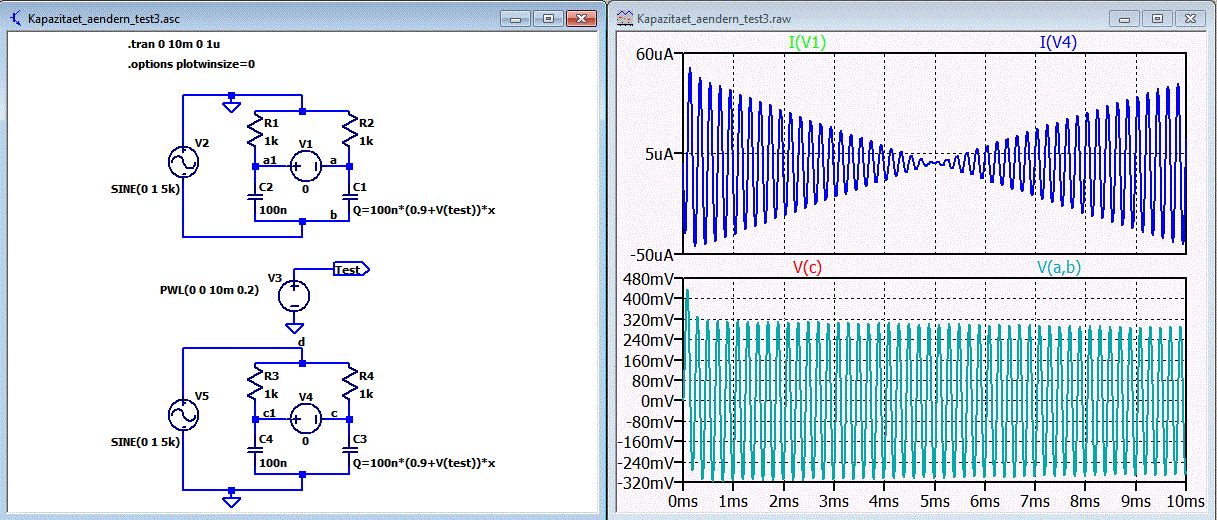The height and width of the screenshot is (520, 1217).
Task: Click the -50uA axis label
Action: [651, 254]
